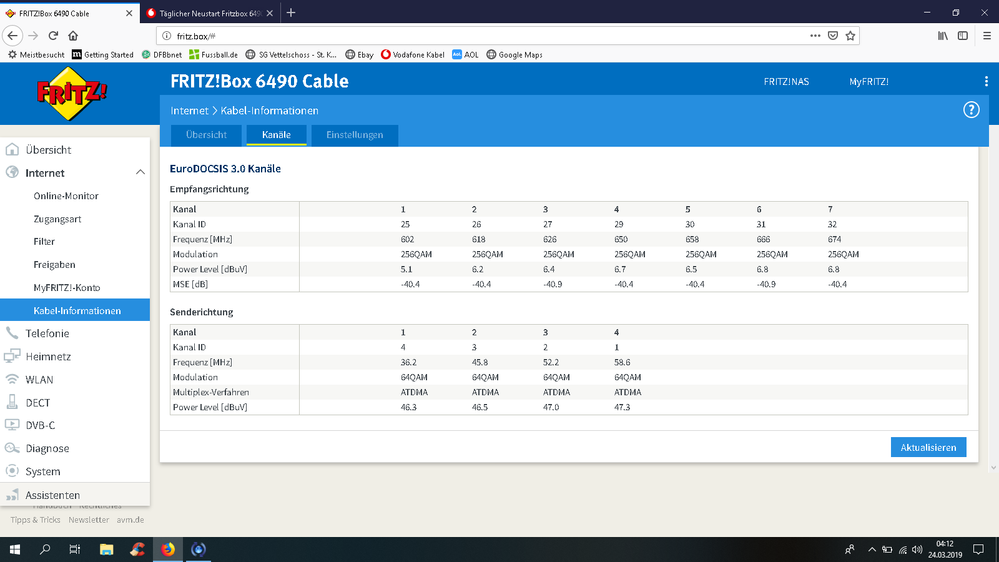Reload the page with the refresh icon
Viewport: 999px width, 562px height.
(x=54, y=36)
